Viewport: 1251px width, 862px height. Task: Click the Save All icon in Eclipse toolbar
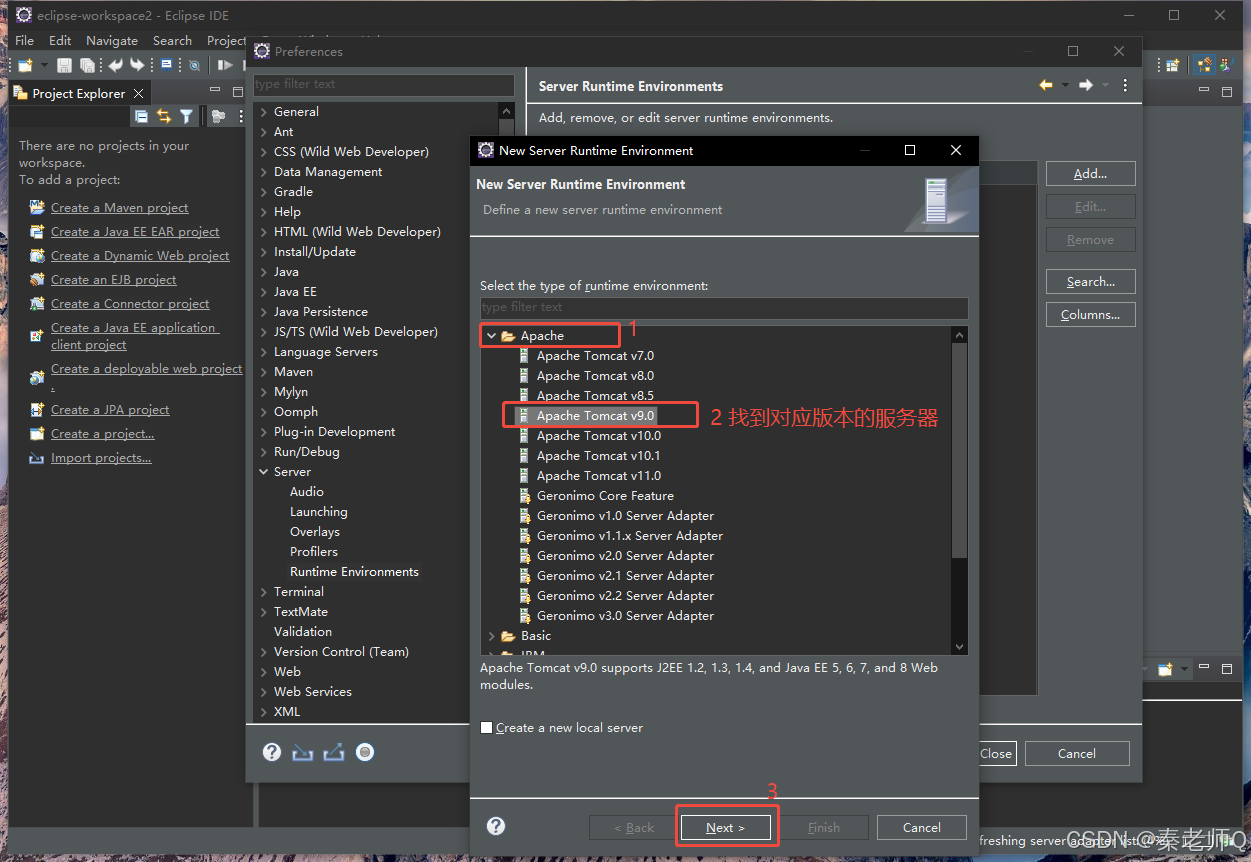point(87,65)
